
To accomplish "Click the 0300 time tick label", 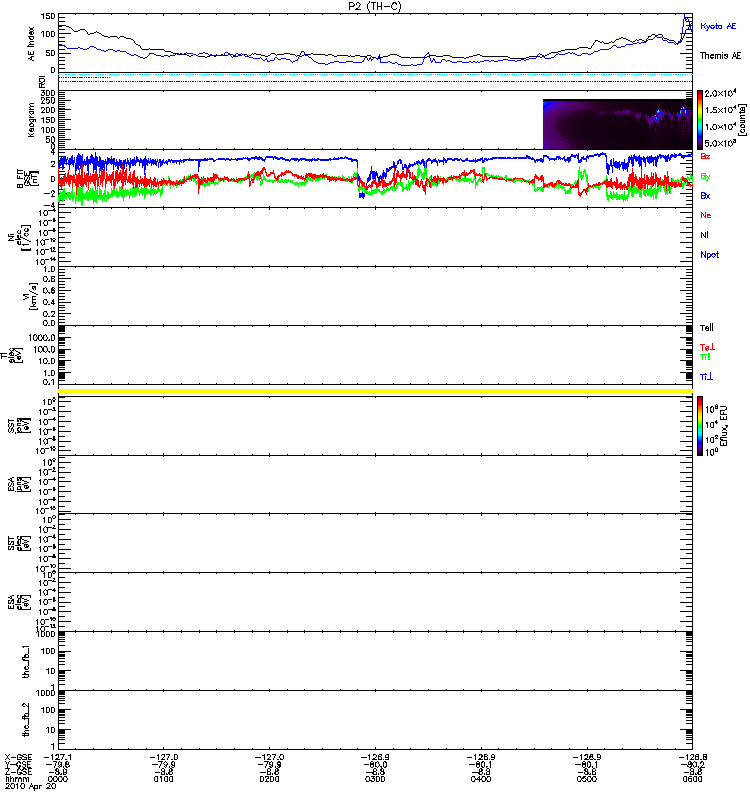I will point(375,779).
